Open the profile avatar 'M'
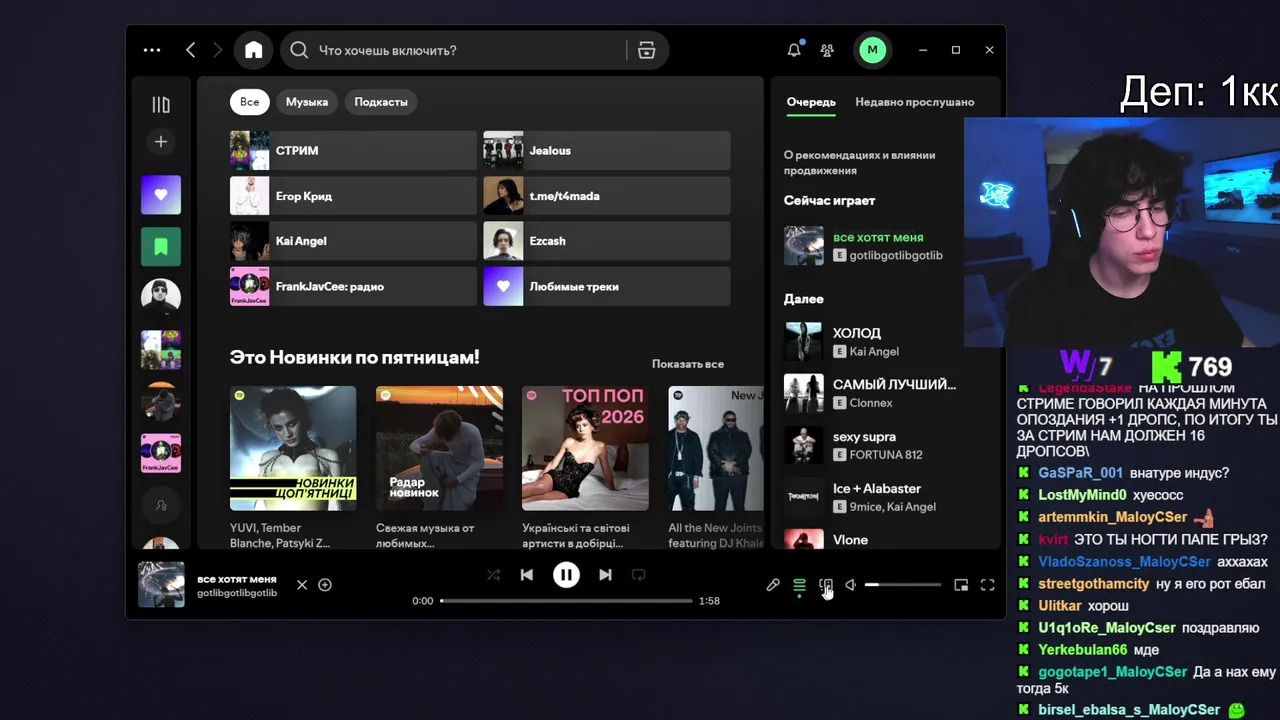Image resolution: width=1280 pixels, height=720 pixels. tap(873, 50)
